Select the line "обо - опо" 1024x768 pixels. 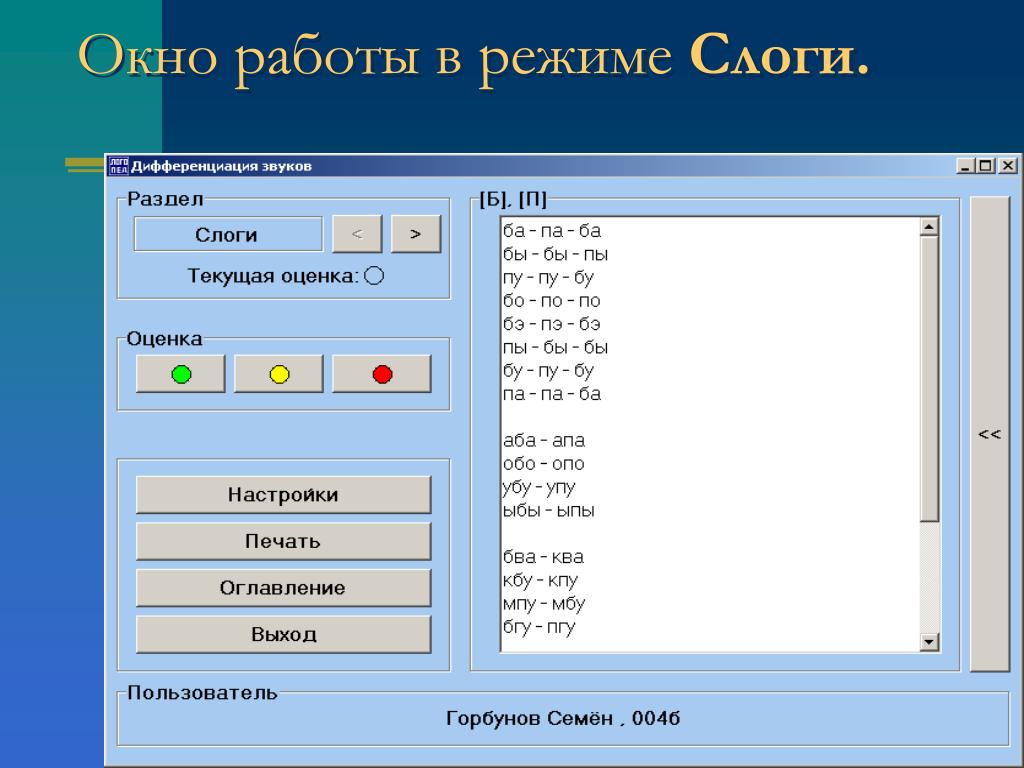tap(543, 464)
